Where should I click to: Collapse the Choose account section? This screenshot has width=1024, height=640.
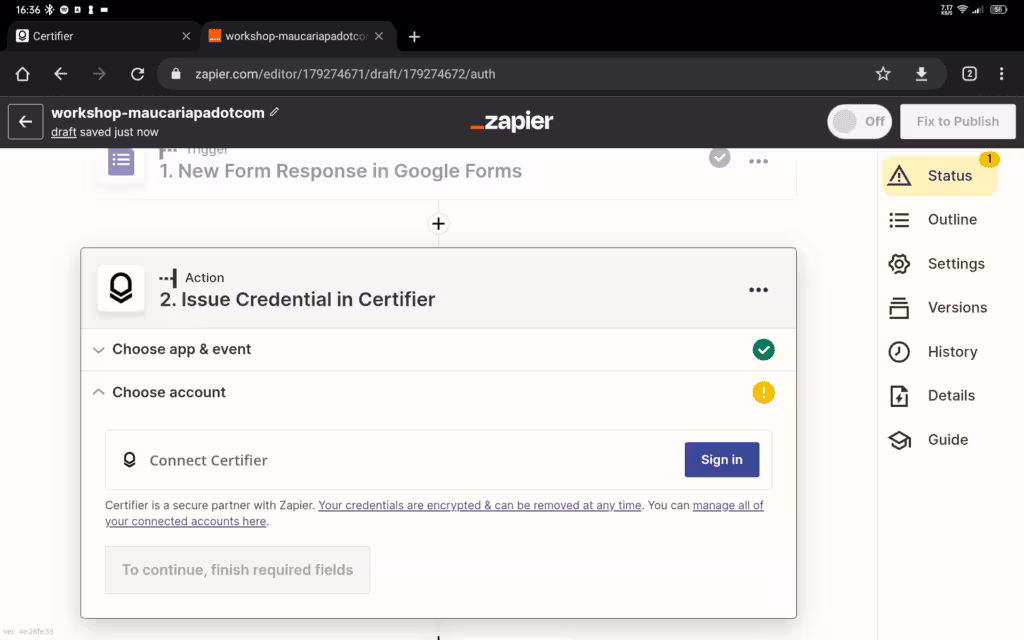pyautogui.click(x=438, y=392)
